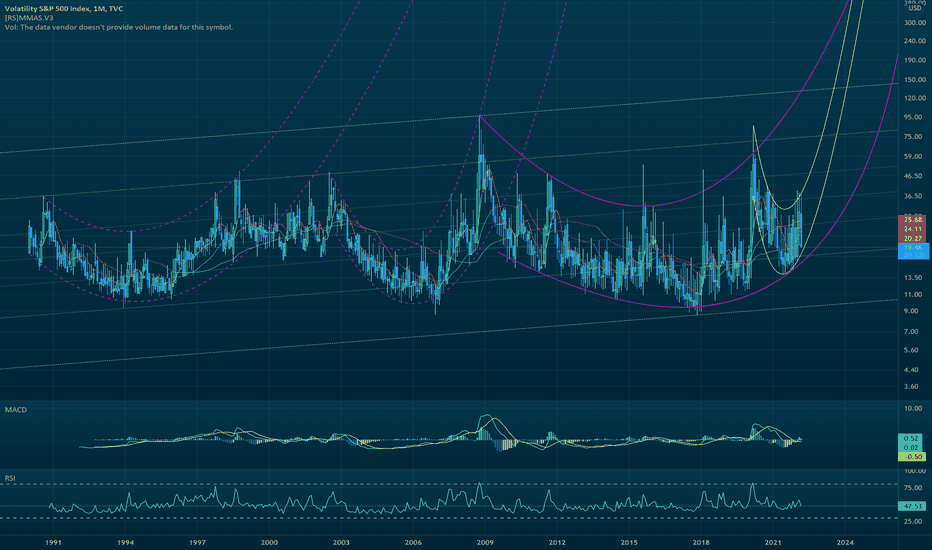Click the blue current price tag
This screenshot has width=932, height=550.
914,251
